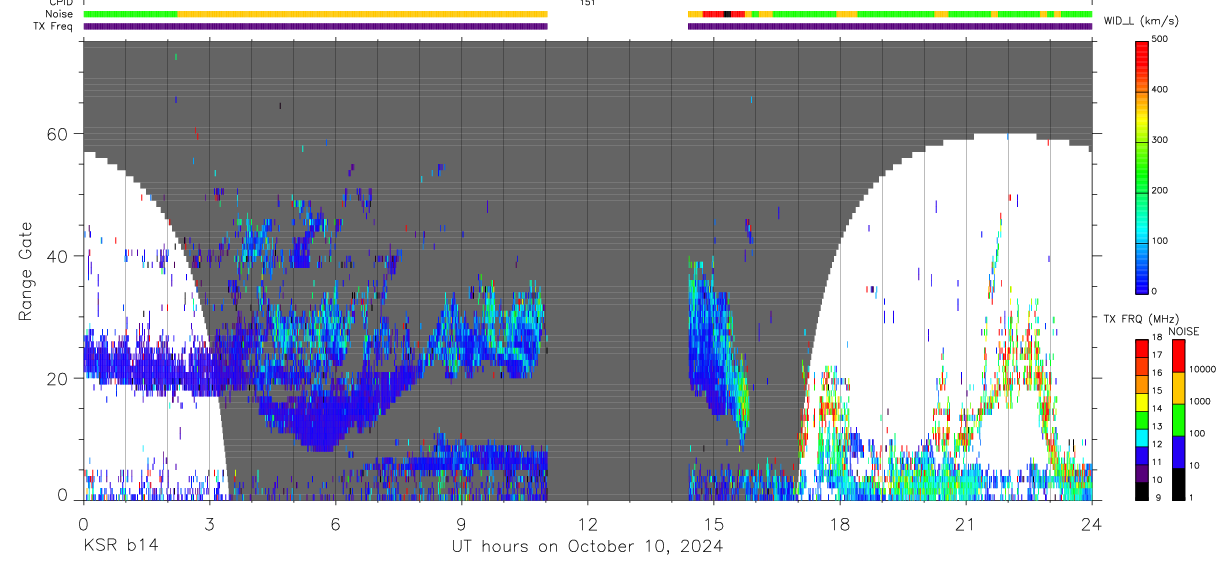Click the x-axis tick label 9

(461, 524)
